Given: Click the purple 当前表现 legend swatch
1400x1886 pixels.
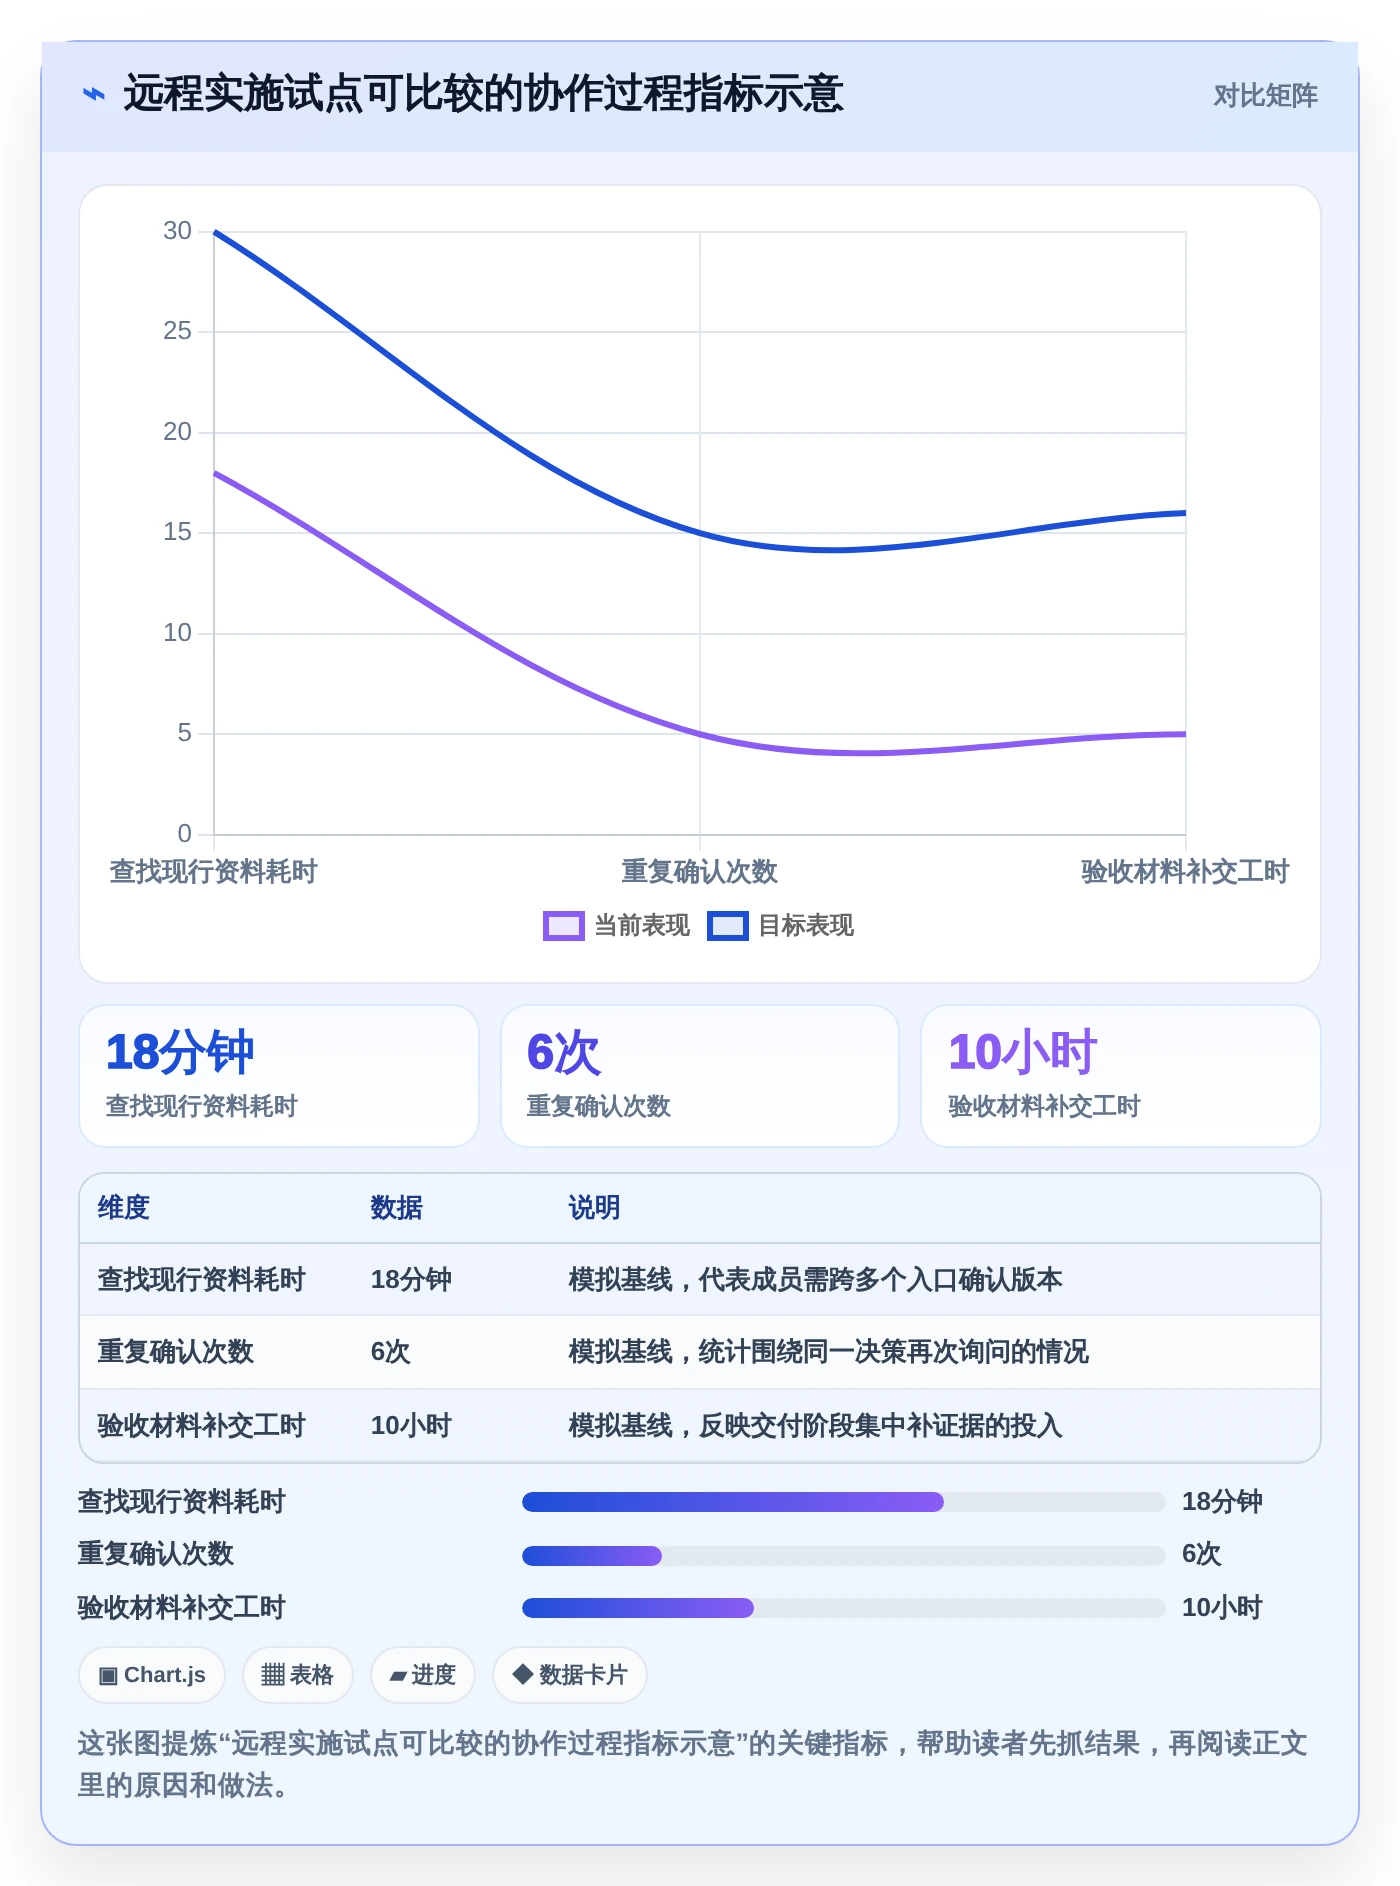Looking at the screenshot, I should (x=563, y=926).
